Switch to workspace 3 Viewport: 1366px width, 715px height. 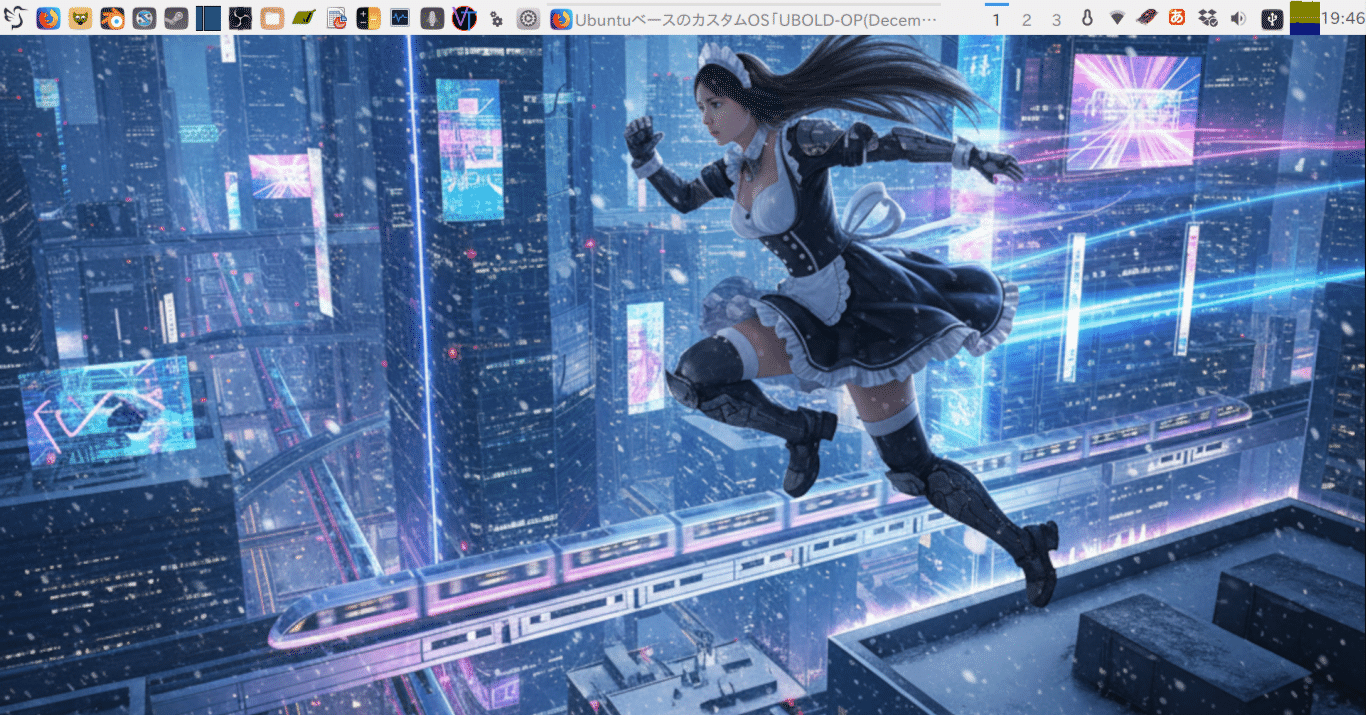pos(1057,19)
